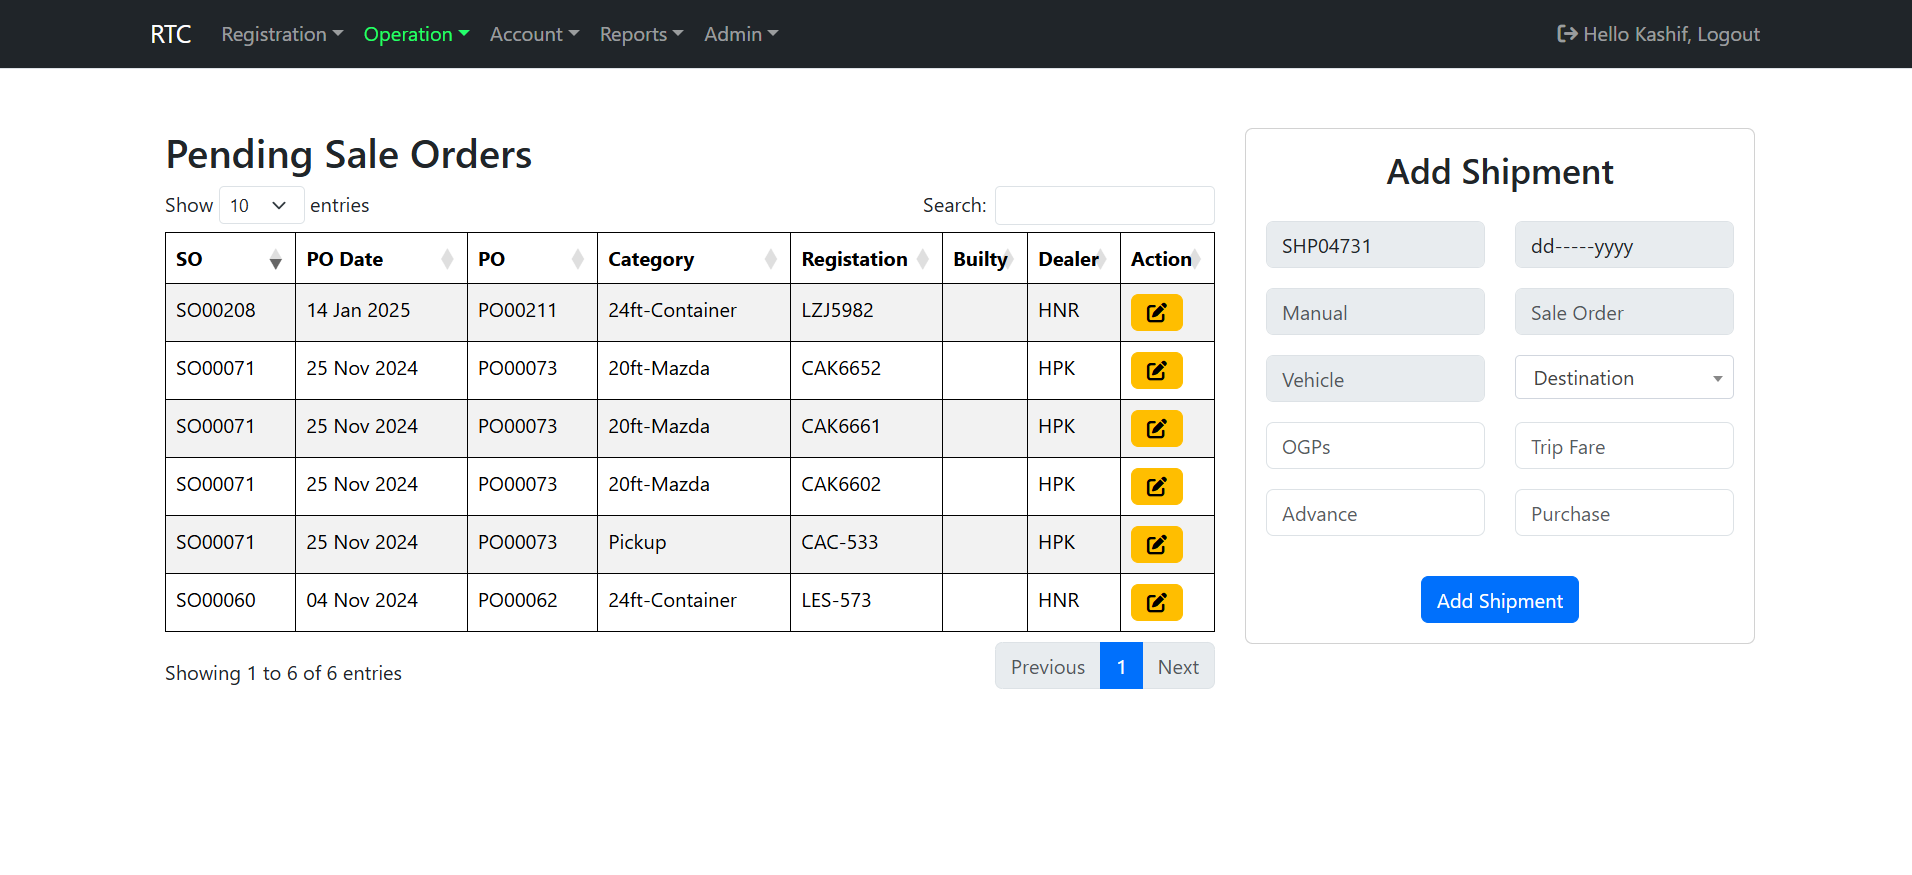
Task: Click the Logout link
Action: point(1727,34)
